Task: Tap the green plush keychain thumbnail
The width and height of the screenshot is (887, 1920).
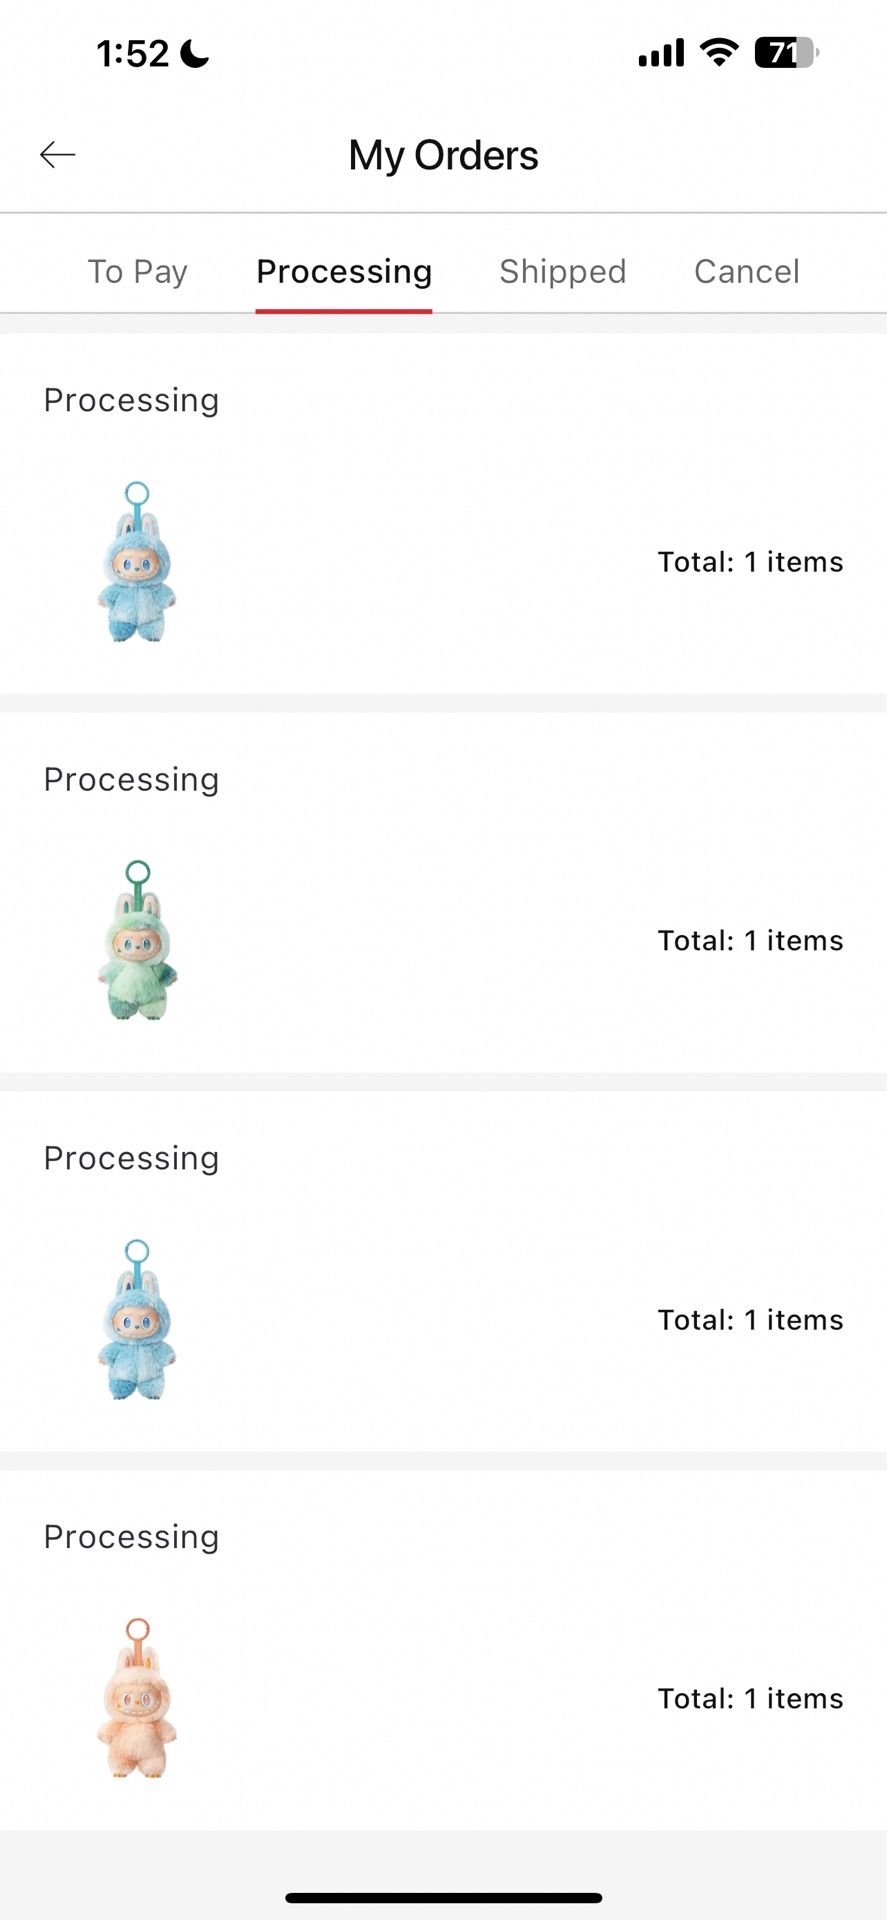Action: click(137, 940)
